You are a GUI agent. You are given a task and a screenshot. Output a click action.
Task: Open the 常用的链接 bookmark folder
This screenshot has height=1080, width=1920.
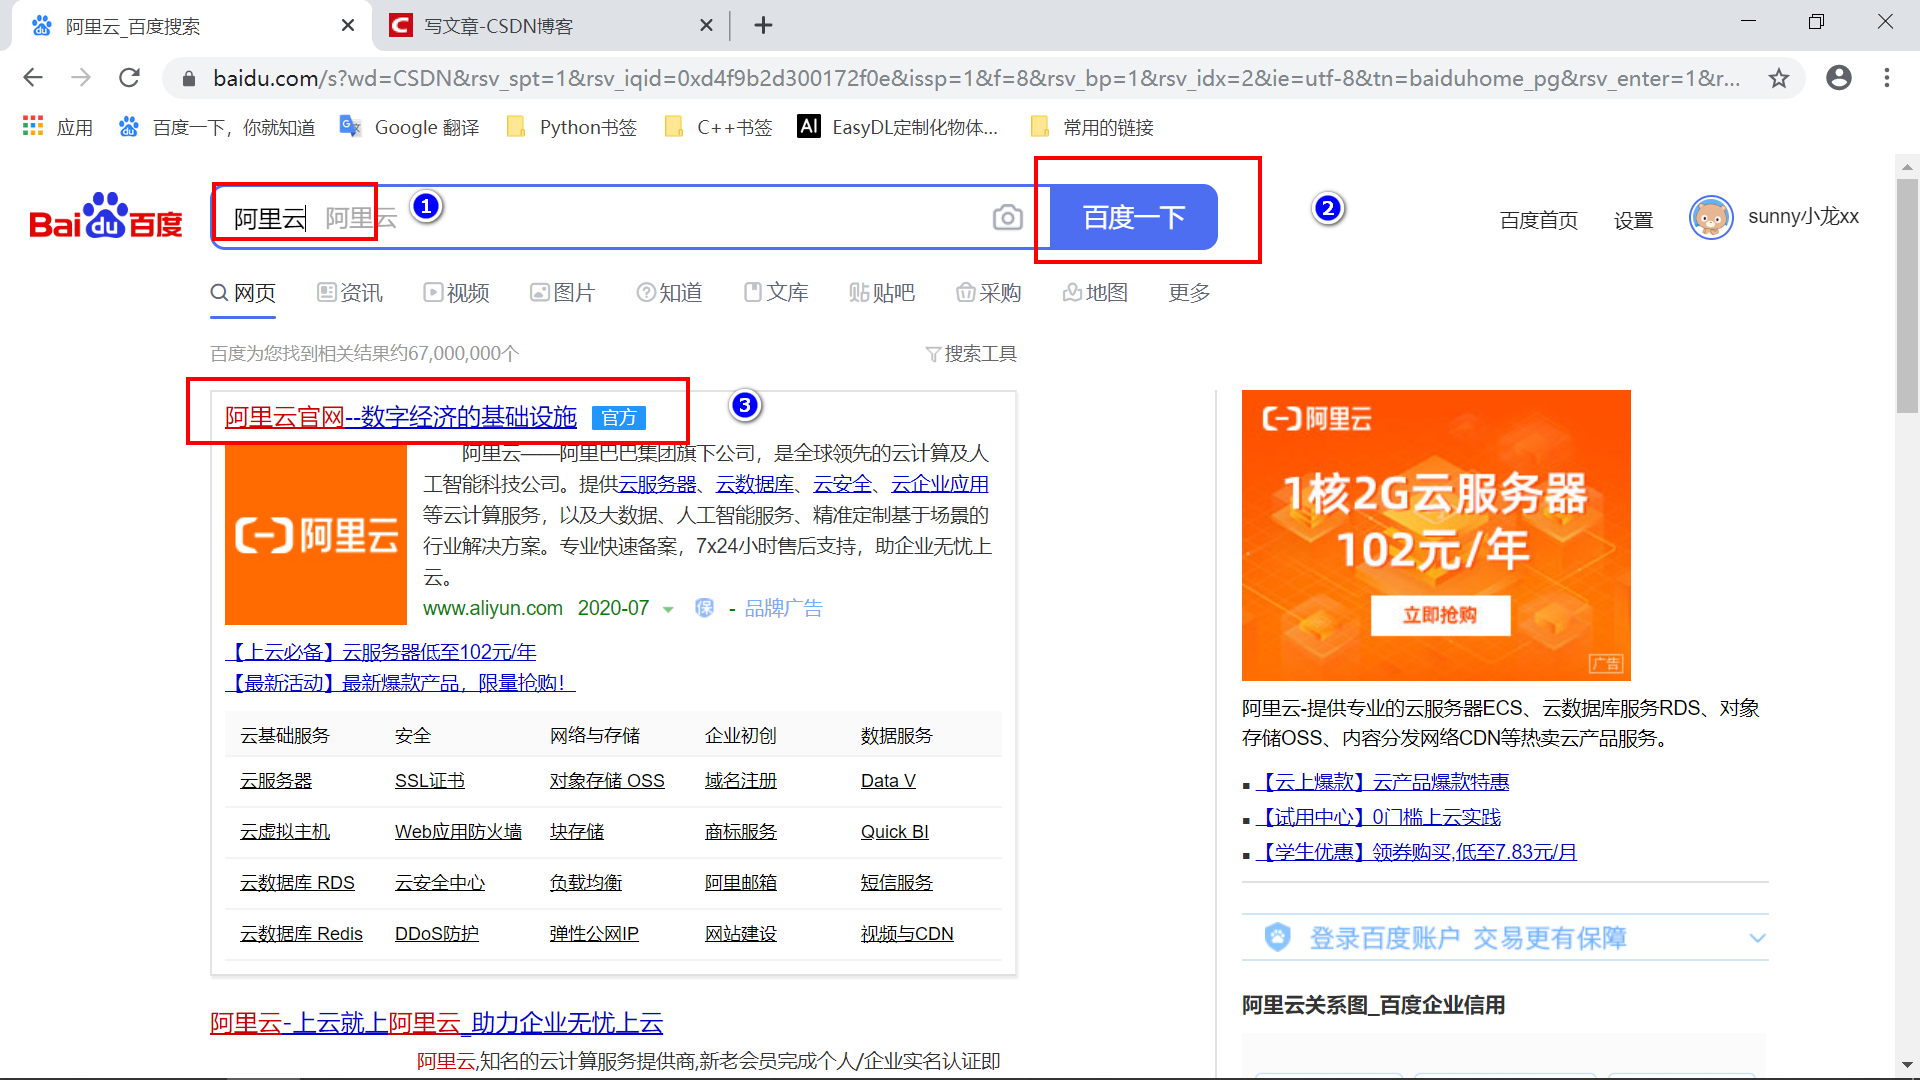tap(1091, 127)
